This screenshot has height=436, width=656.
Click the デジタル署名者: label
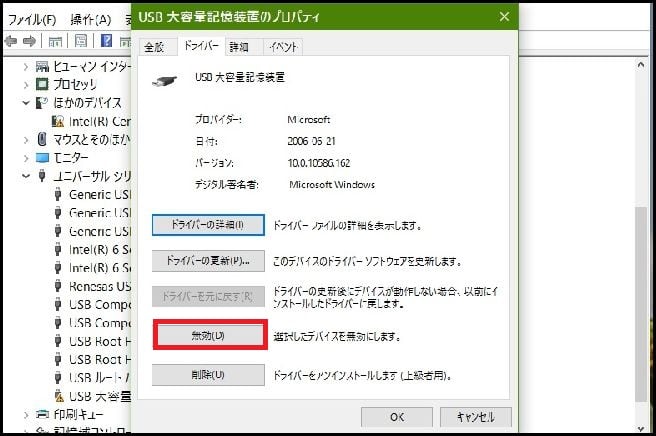pos(226,185)
